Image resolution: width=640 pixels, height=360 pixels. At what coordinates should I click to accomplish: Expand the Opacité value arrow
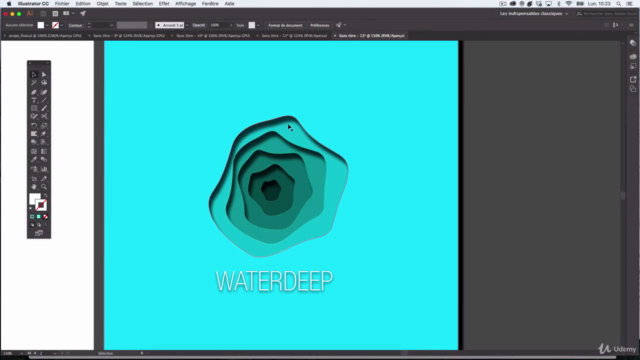pyautogui.click(x=231, y=25)
